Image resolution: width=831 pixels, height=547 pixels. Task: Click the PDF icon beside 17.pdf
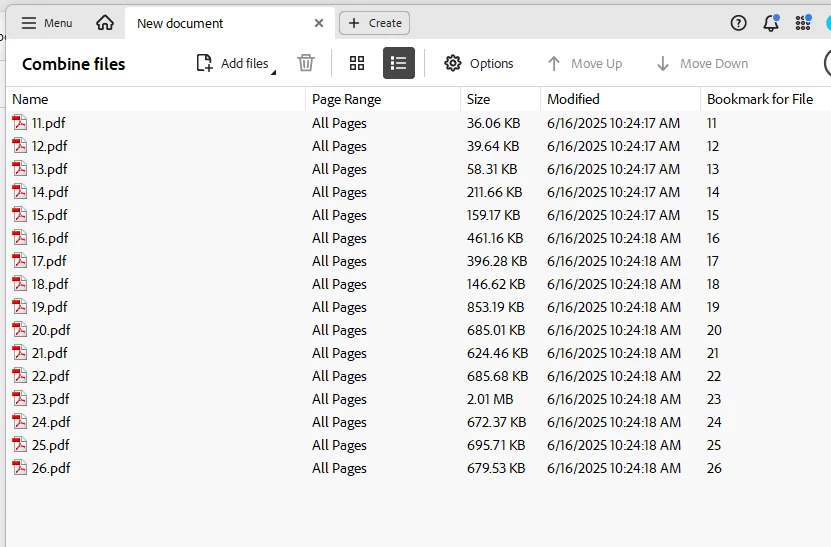point(20,260)
